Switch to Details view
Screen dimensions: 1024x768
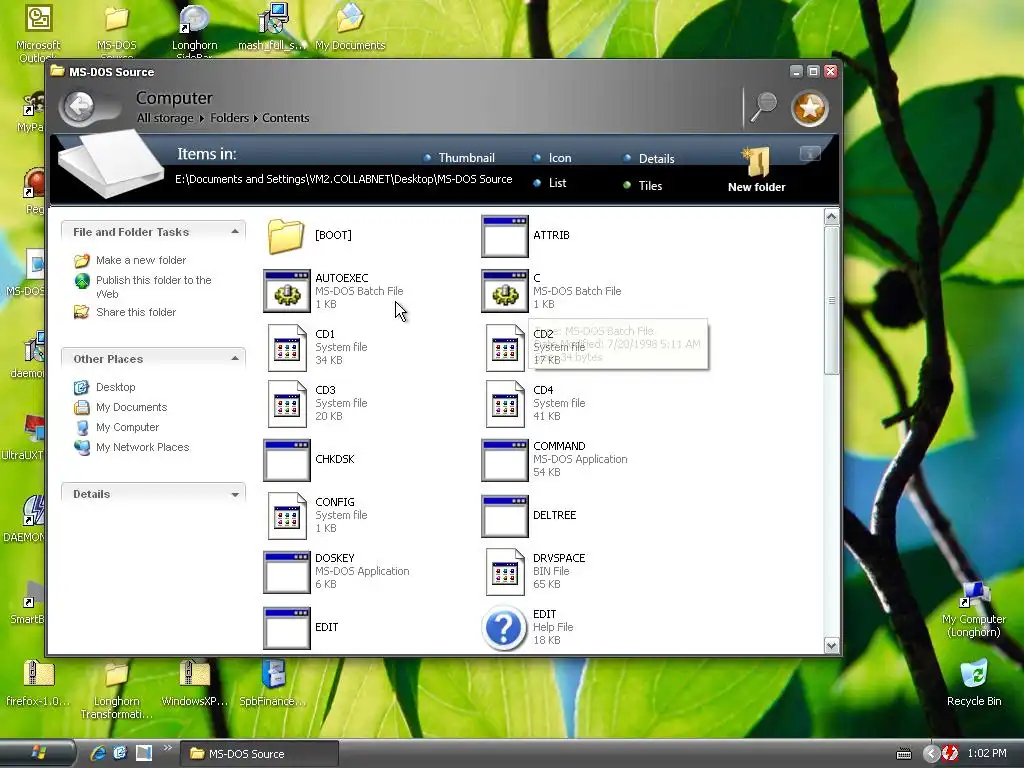[x=649, y=159]
